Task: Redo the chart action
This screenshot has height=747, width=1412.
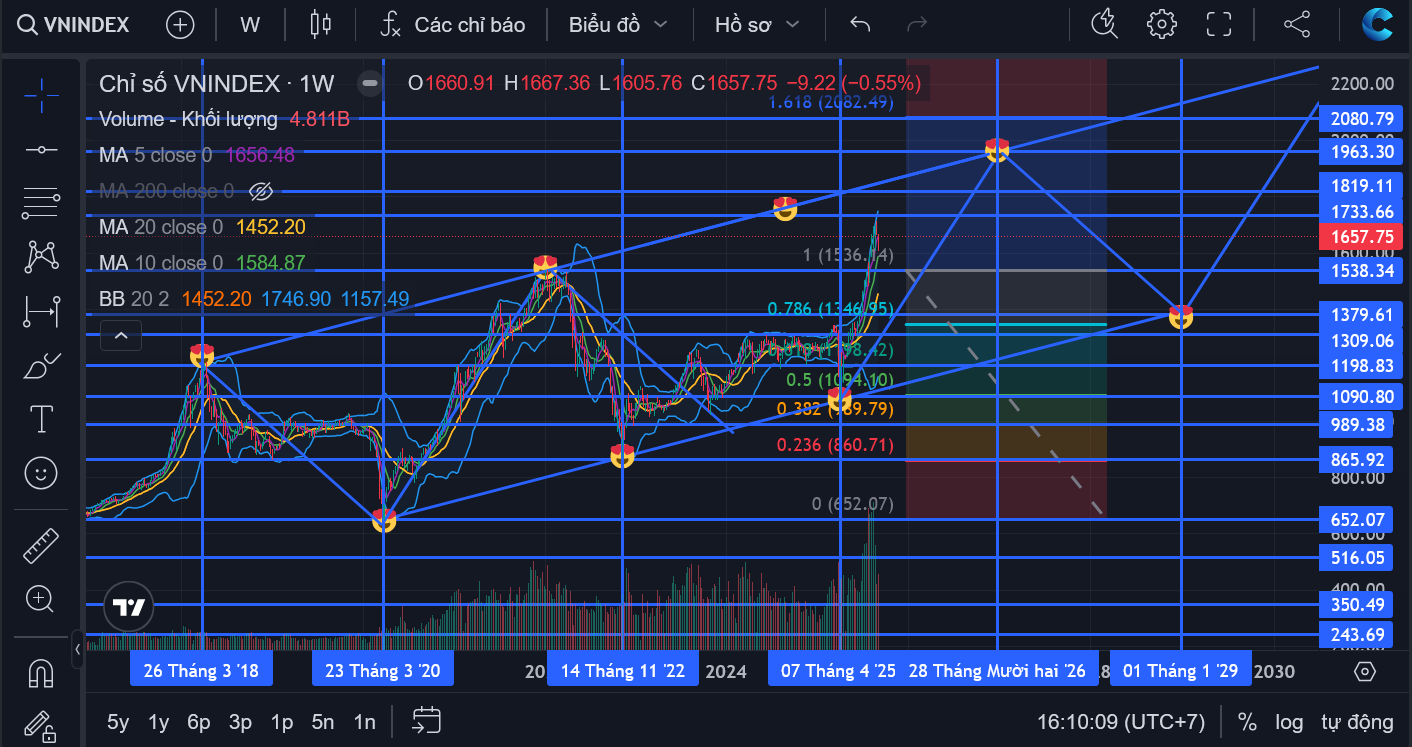Action: [916, 25]
